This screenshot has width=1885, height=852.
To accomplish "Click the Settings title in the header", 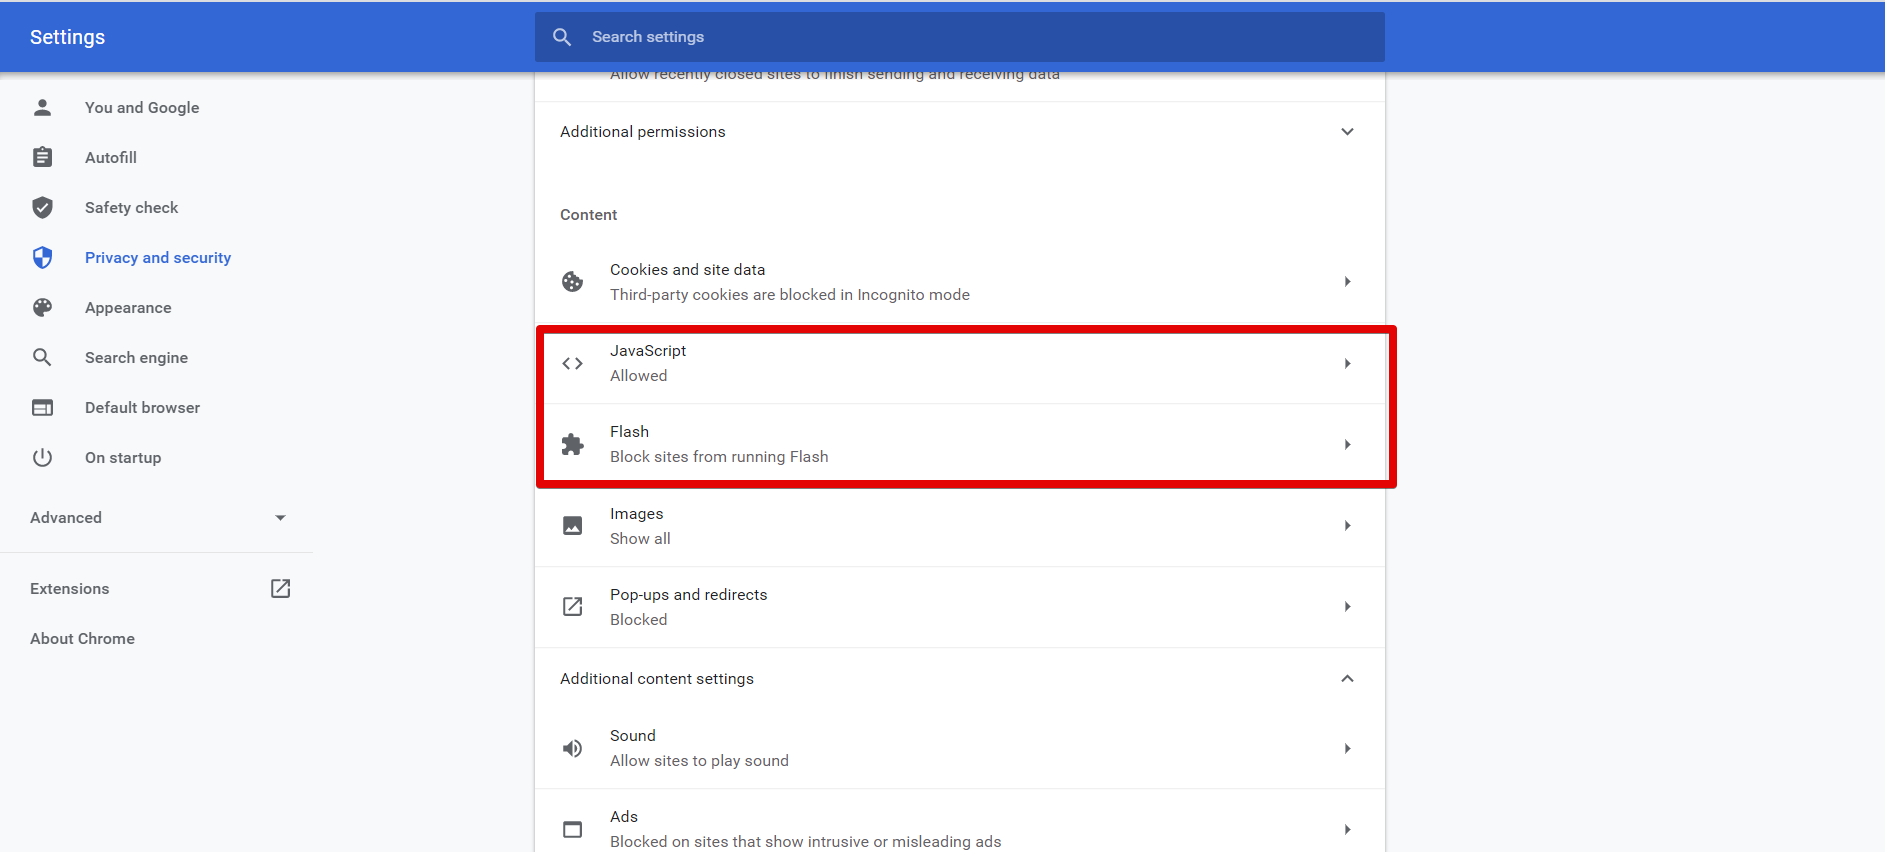I will [x=67, y=37].
